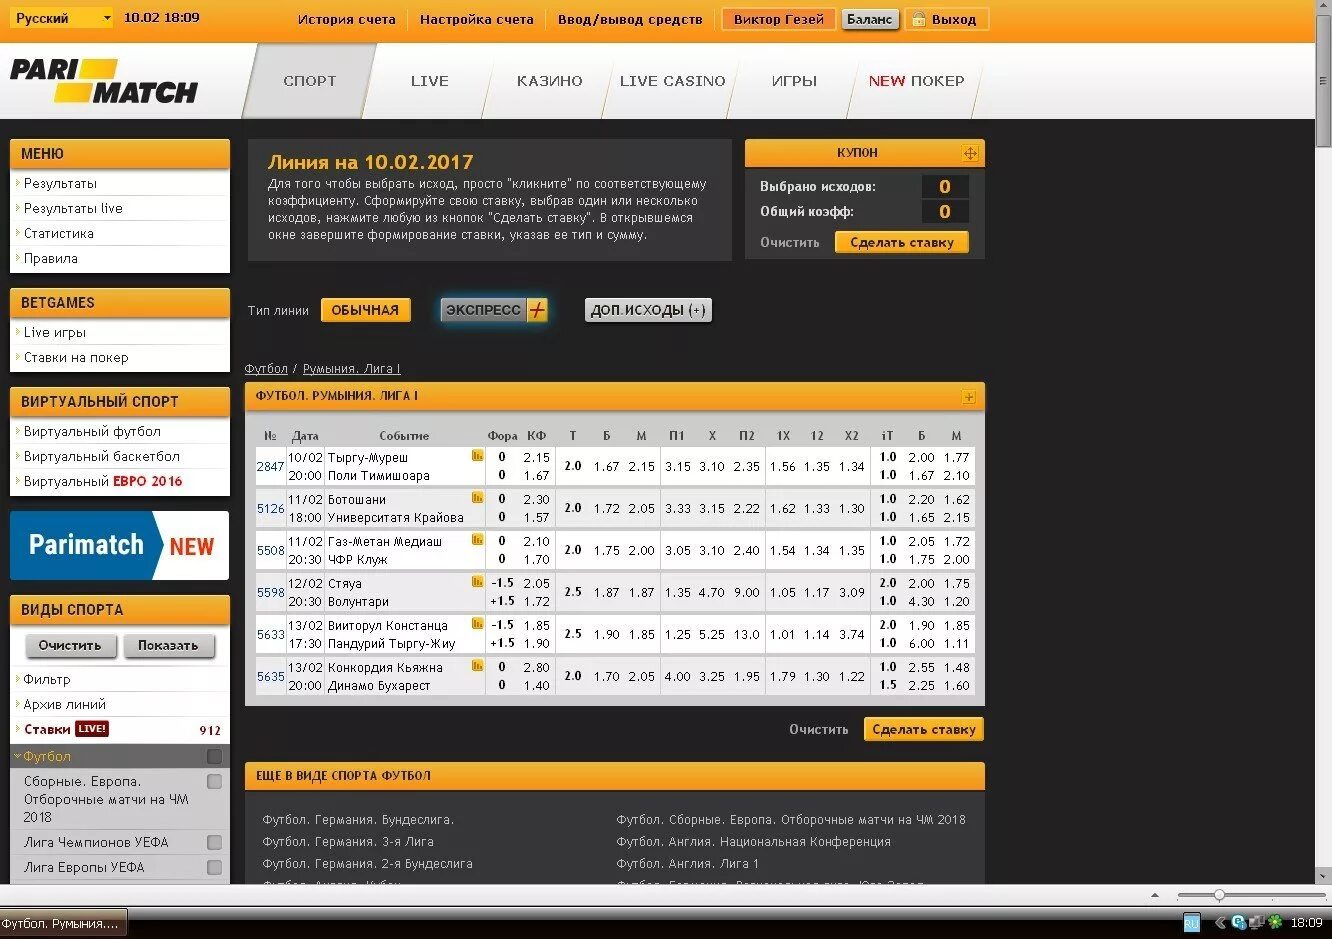Collapse the Футбол sport tree item
This screenshot has height=939, width=1332.
click(47, 756)
